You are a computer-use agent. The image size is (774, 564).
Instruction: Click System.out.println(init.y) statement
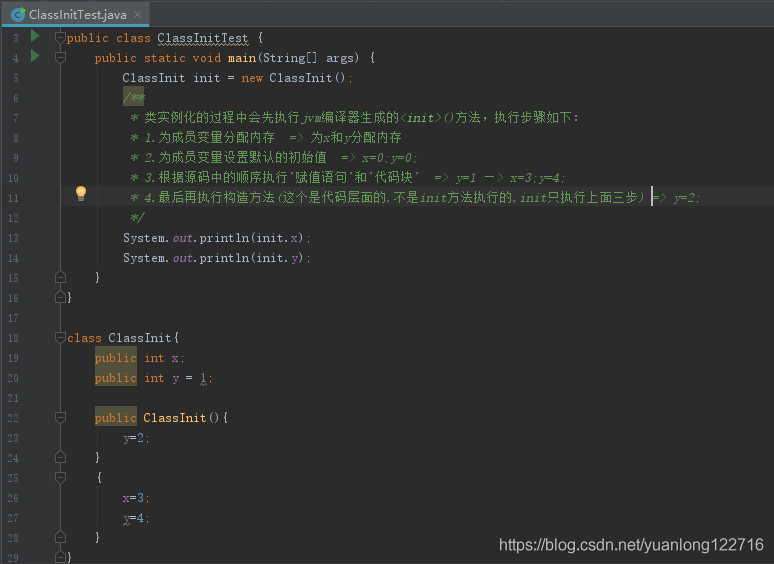point(217,258)
